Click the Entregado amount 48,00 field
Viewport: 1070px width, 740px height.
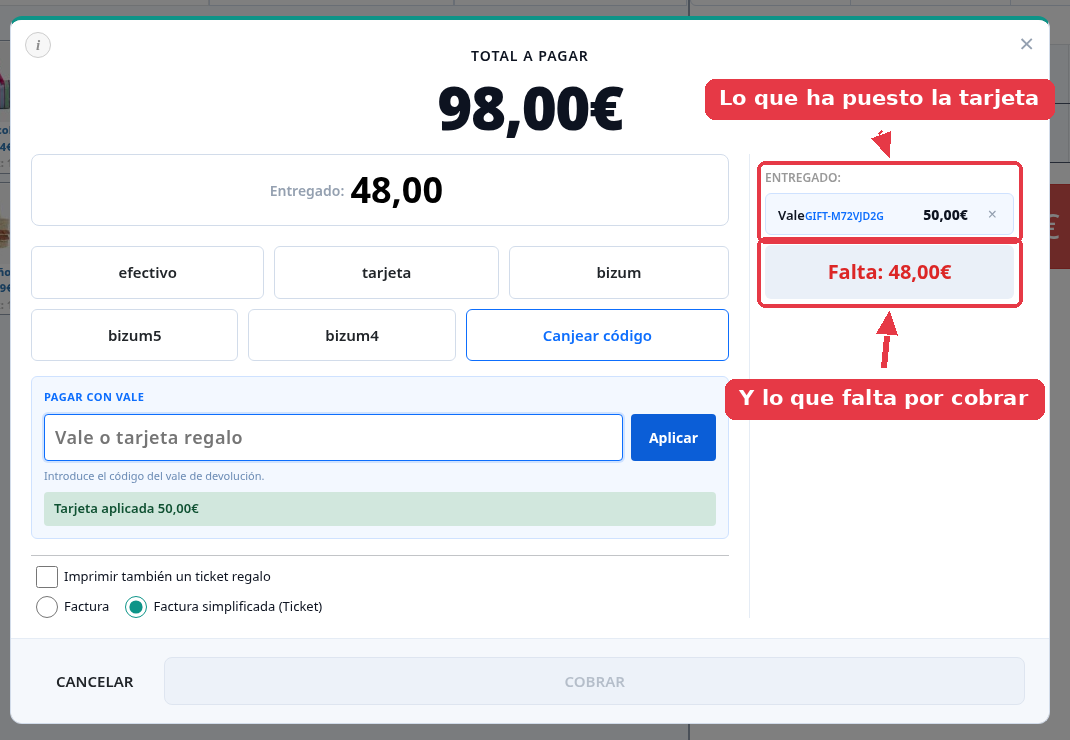click(379, 190)
